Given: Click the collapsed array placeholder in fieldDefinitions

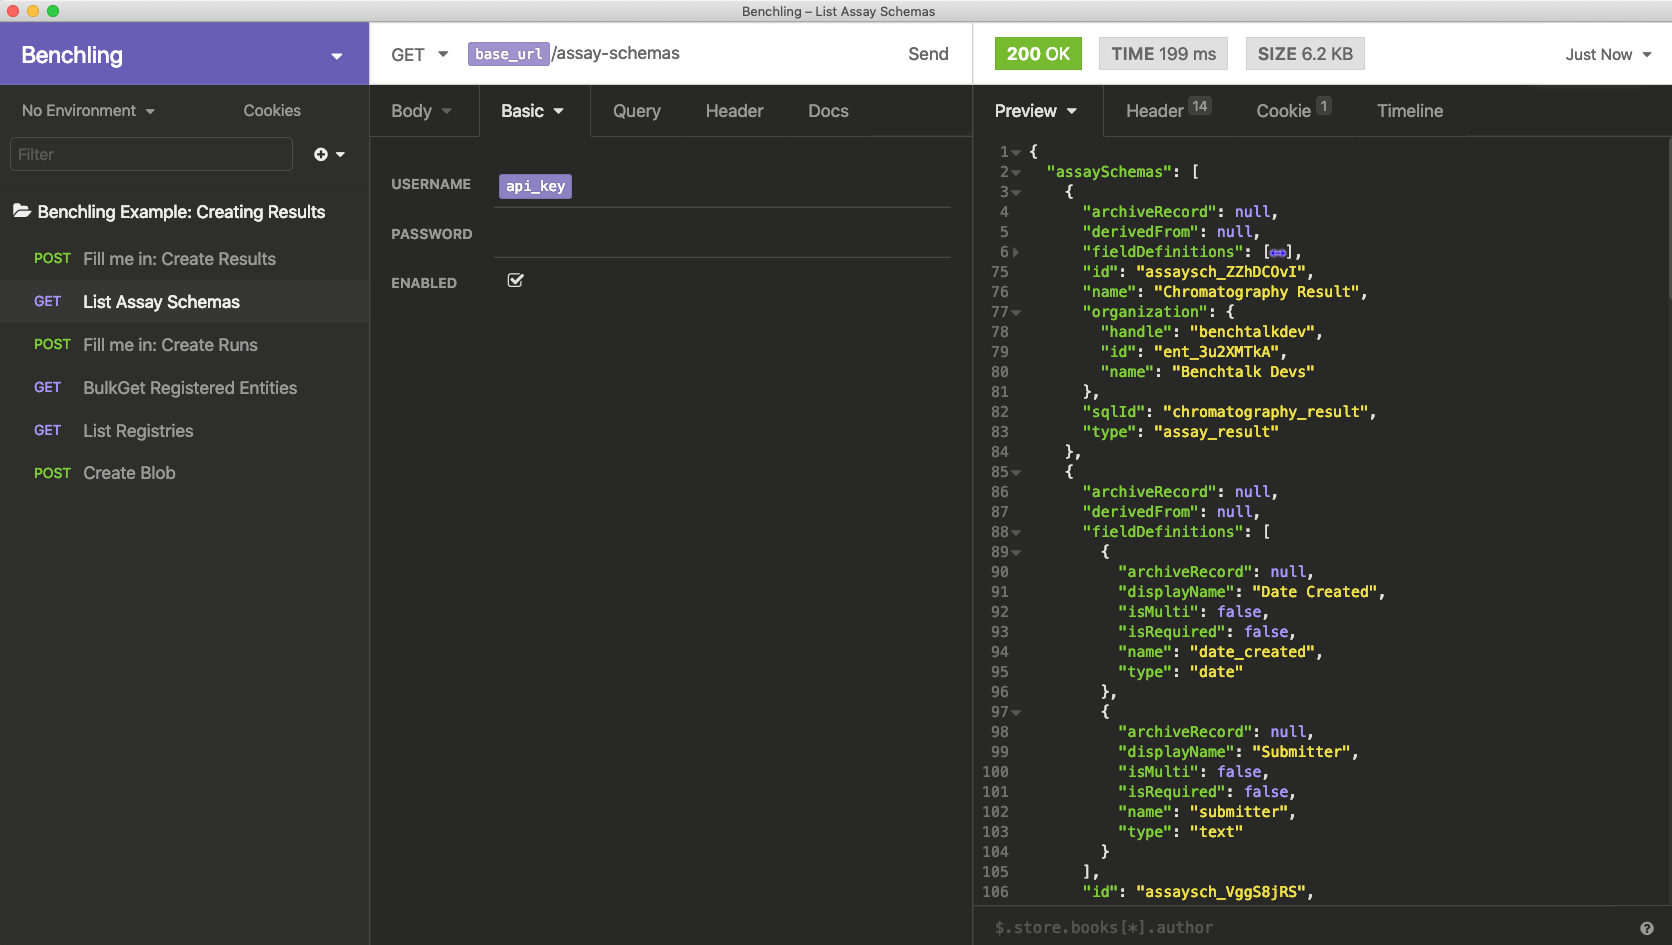Looking at the screenshot, I should 1277,252.
